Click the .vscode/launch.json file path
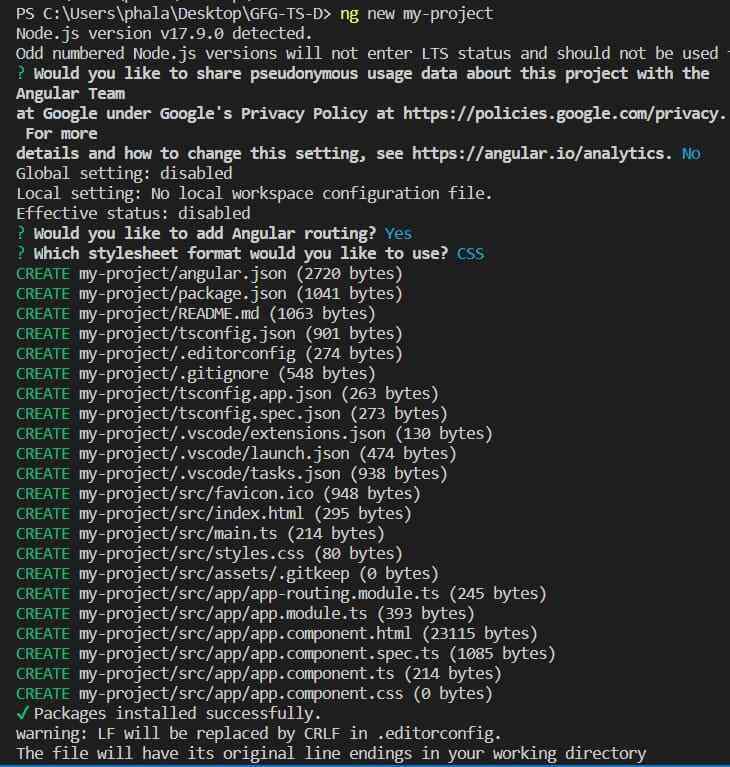730x767 pixels. 214,453
